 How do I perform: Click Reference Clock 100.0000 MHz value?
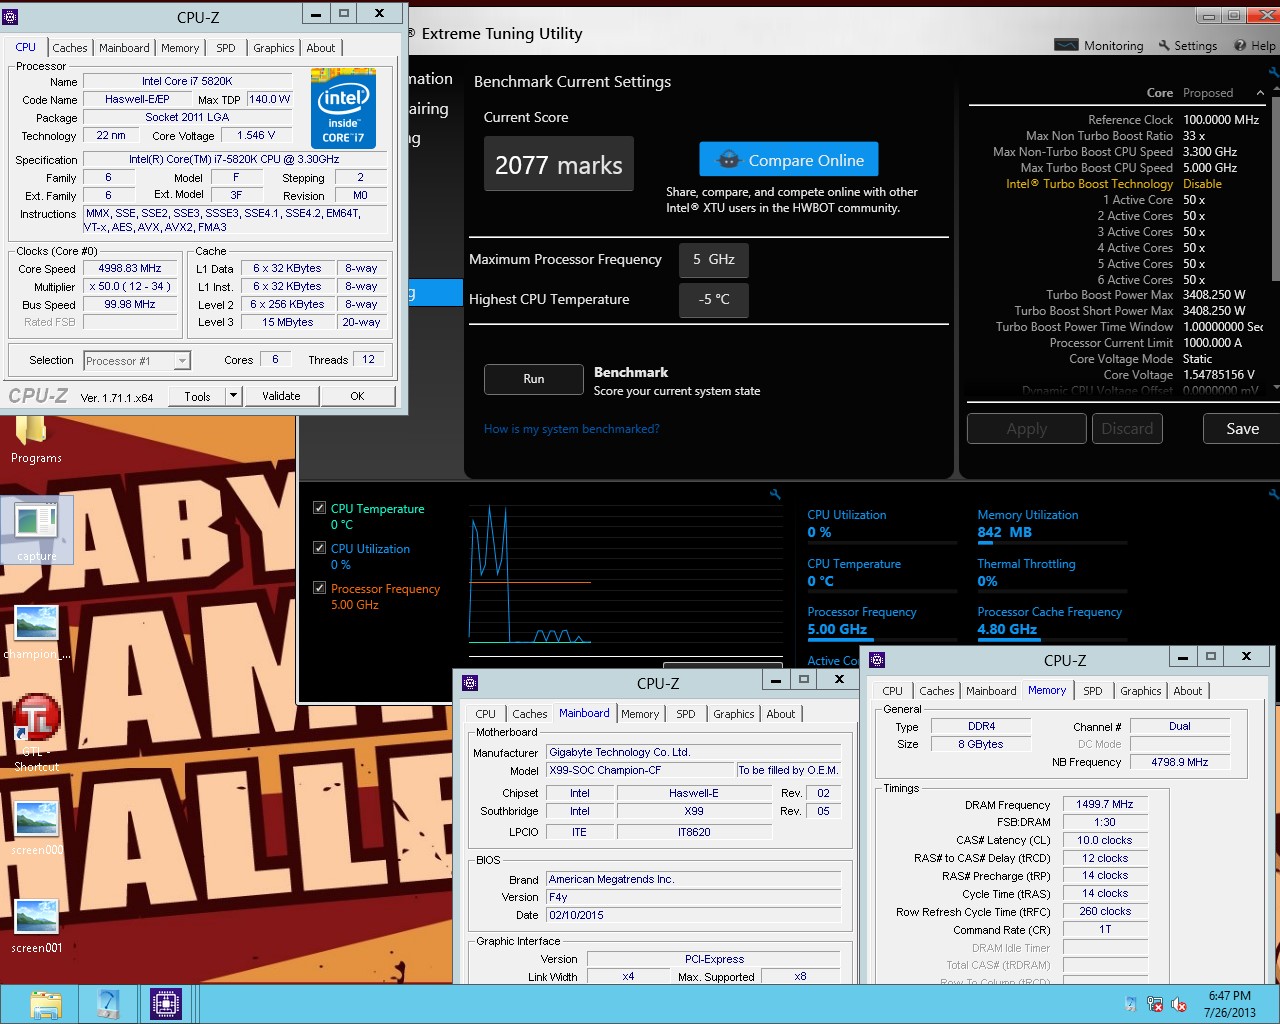click(1221, 120)
